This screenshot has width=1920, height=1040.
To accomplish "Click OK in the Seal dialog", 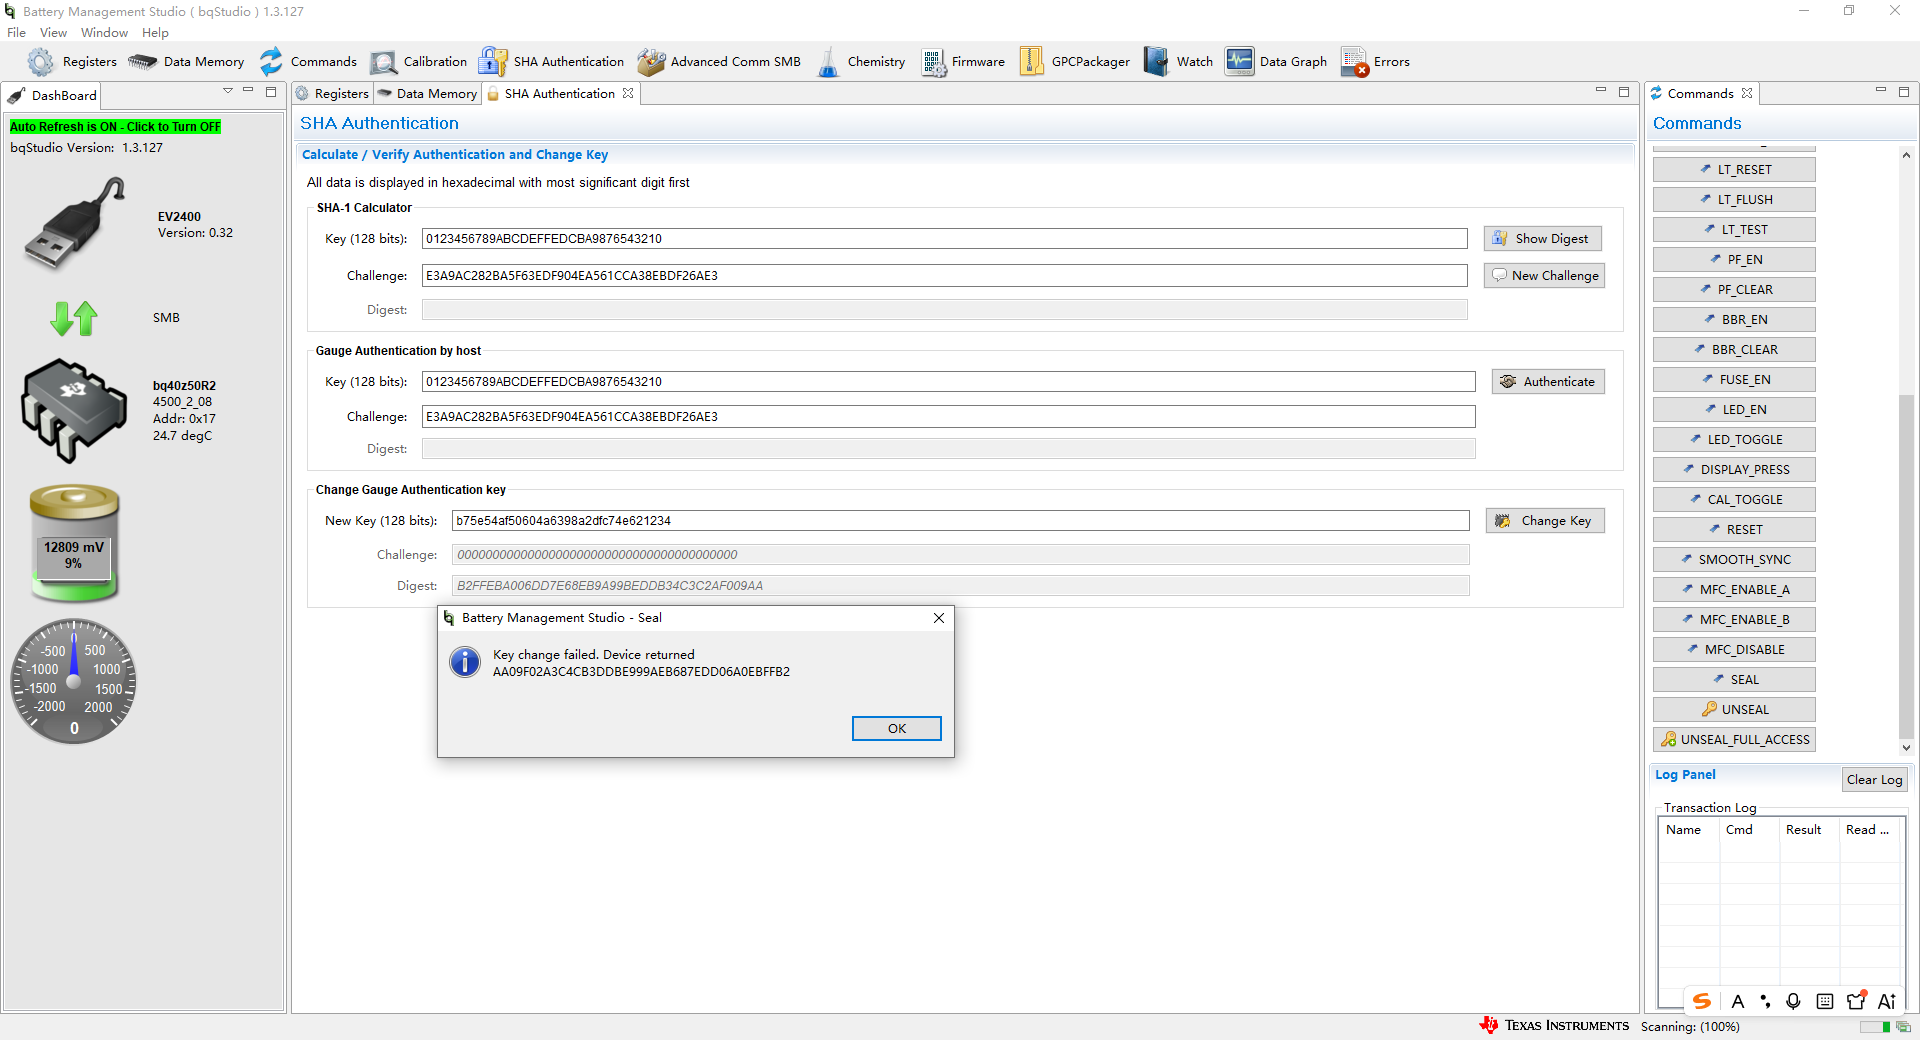I will (x=897, y=728).
